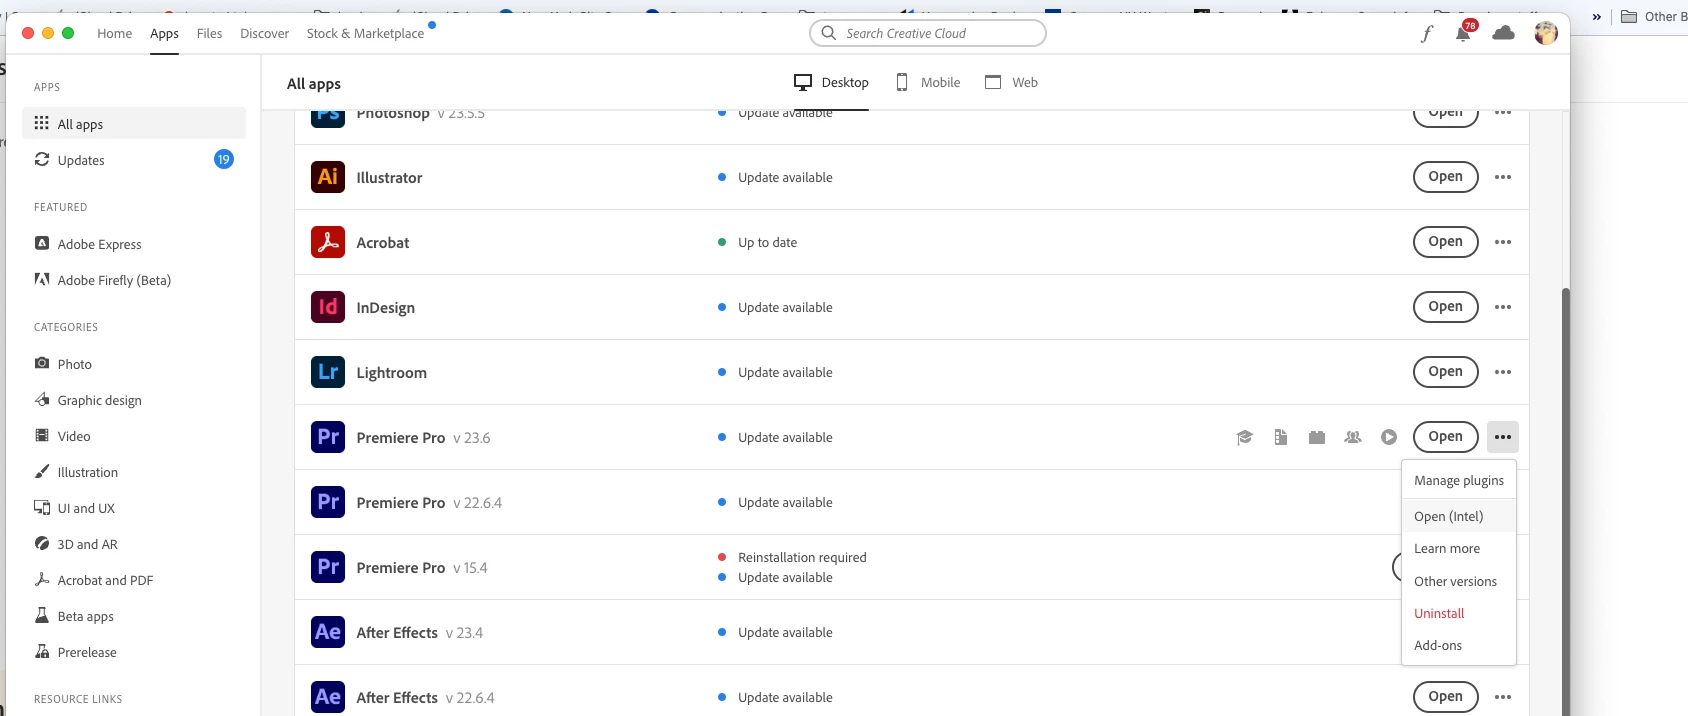Select the Desktop apps tab
Viewport: 1688px width, 716px height.
click(x=831, y=83)
